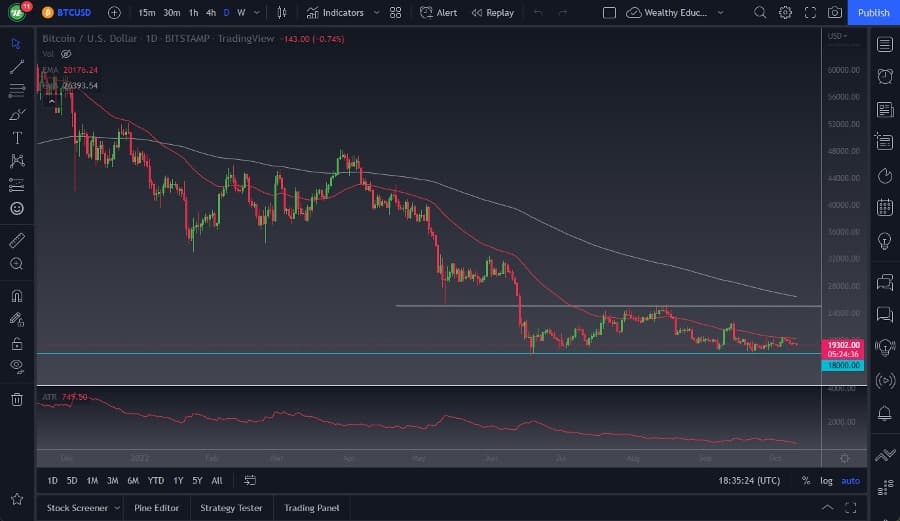
Task: Open the BTCUSD symbol search
Action: pos(67,13)
